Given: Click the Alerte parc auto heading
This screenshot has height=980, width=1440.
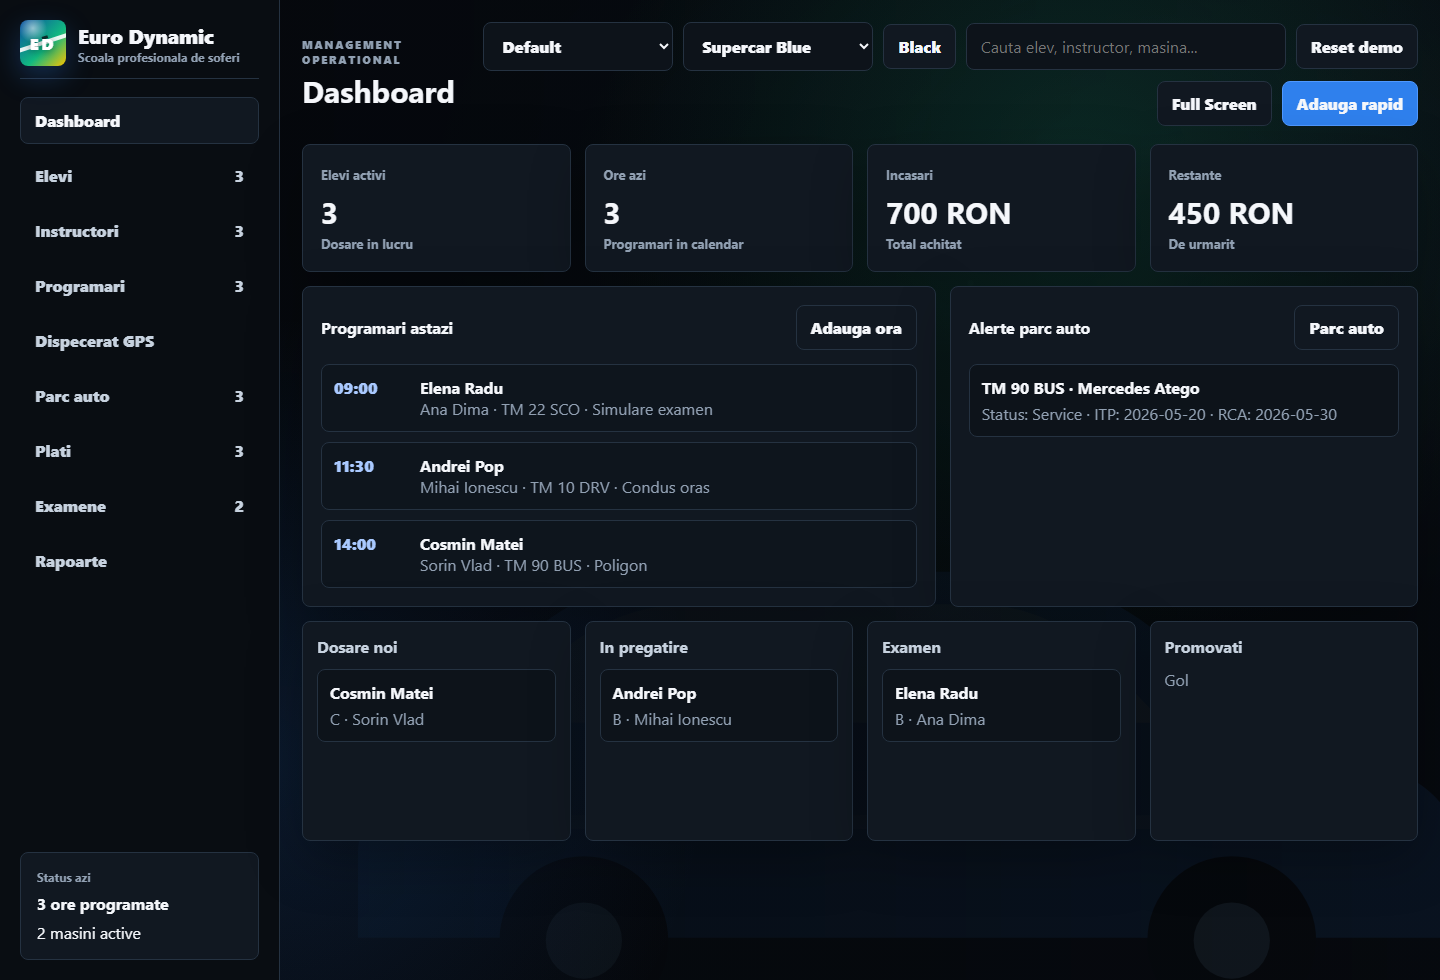Looking at the screenshot, I should [x=1029, y=328].
